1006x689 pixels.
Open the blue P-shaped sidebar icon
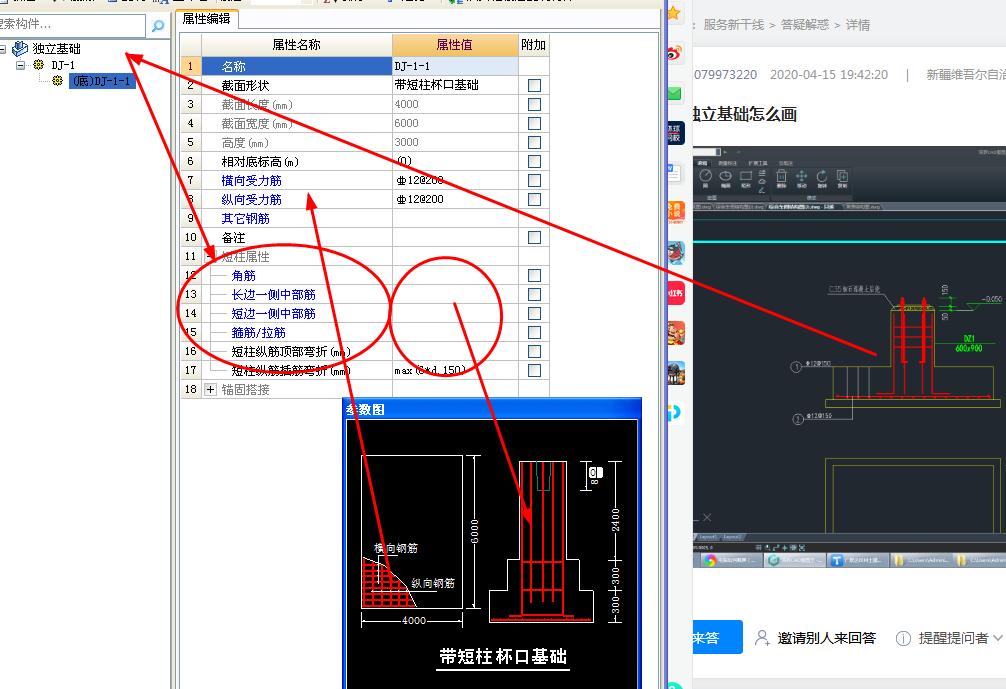tap(674, 413)
